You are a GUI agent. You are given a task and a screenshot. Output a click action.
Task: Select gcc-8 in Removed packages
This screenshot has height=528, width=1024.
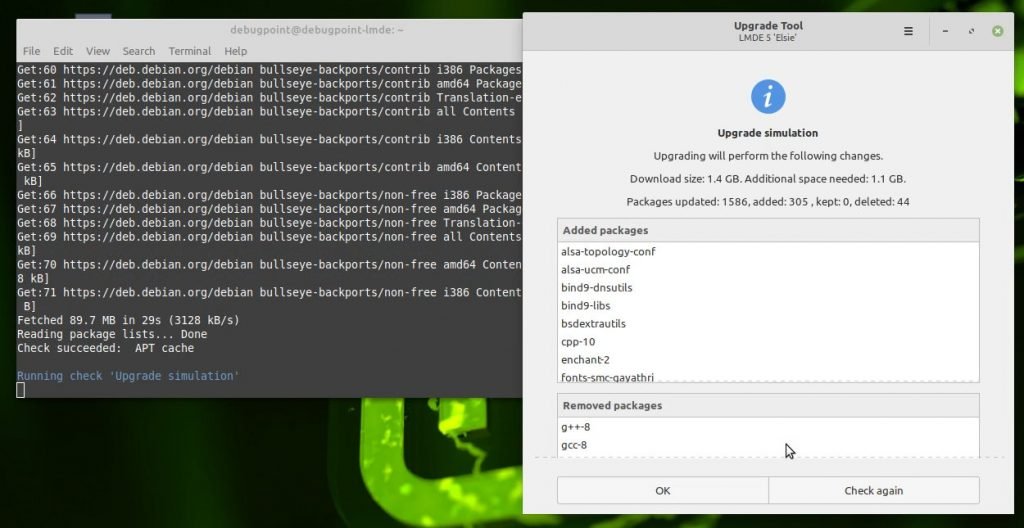click(x=575, y=445)
